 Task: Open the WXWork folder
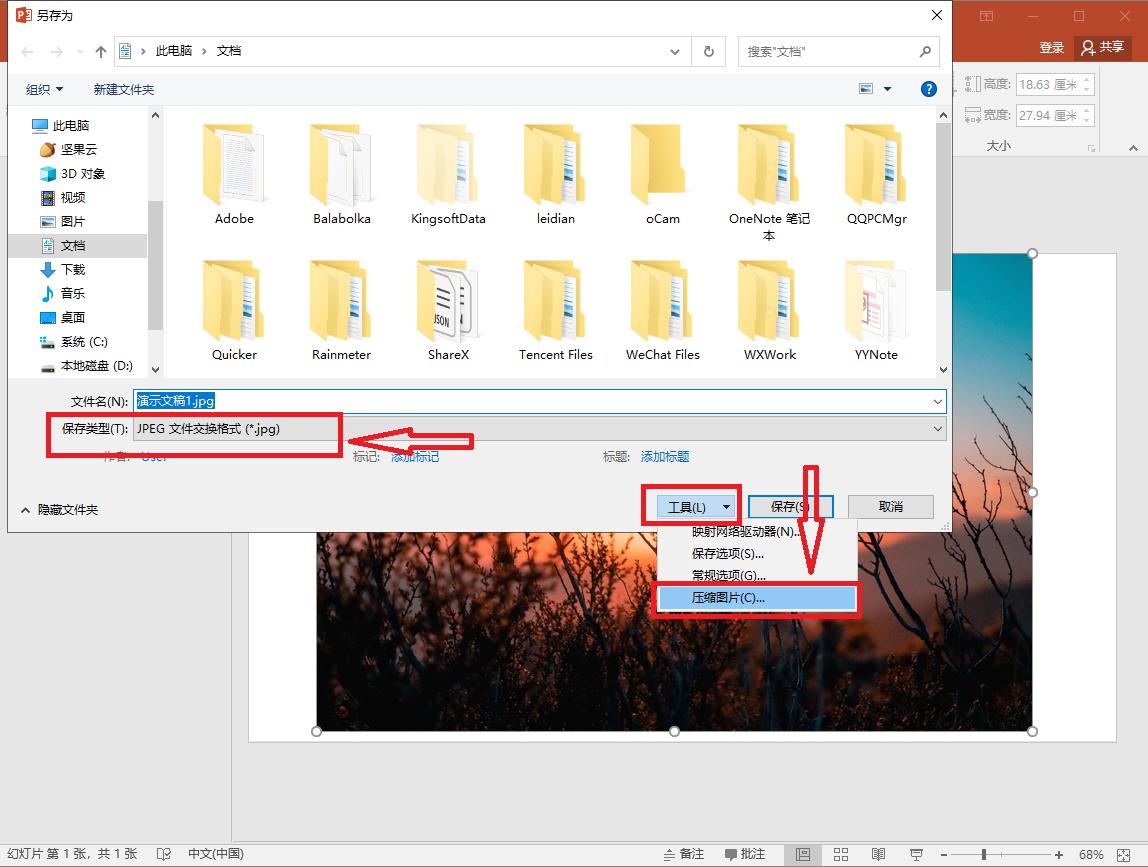tap(769, 310)
